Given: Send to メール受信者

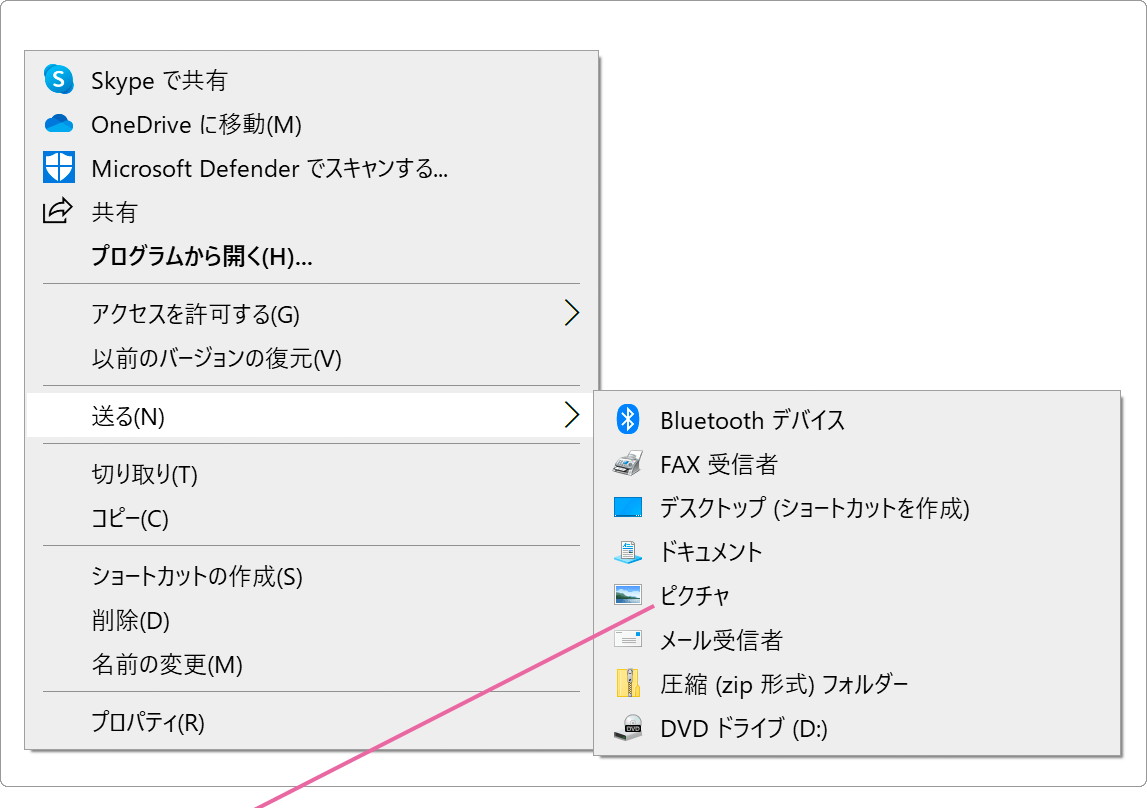Looking at the screenshot, I should click(x=857, y=639).
